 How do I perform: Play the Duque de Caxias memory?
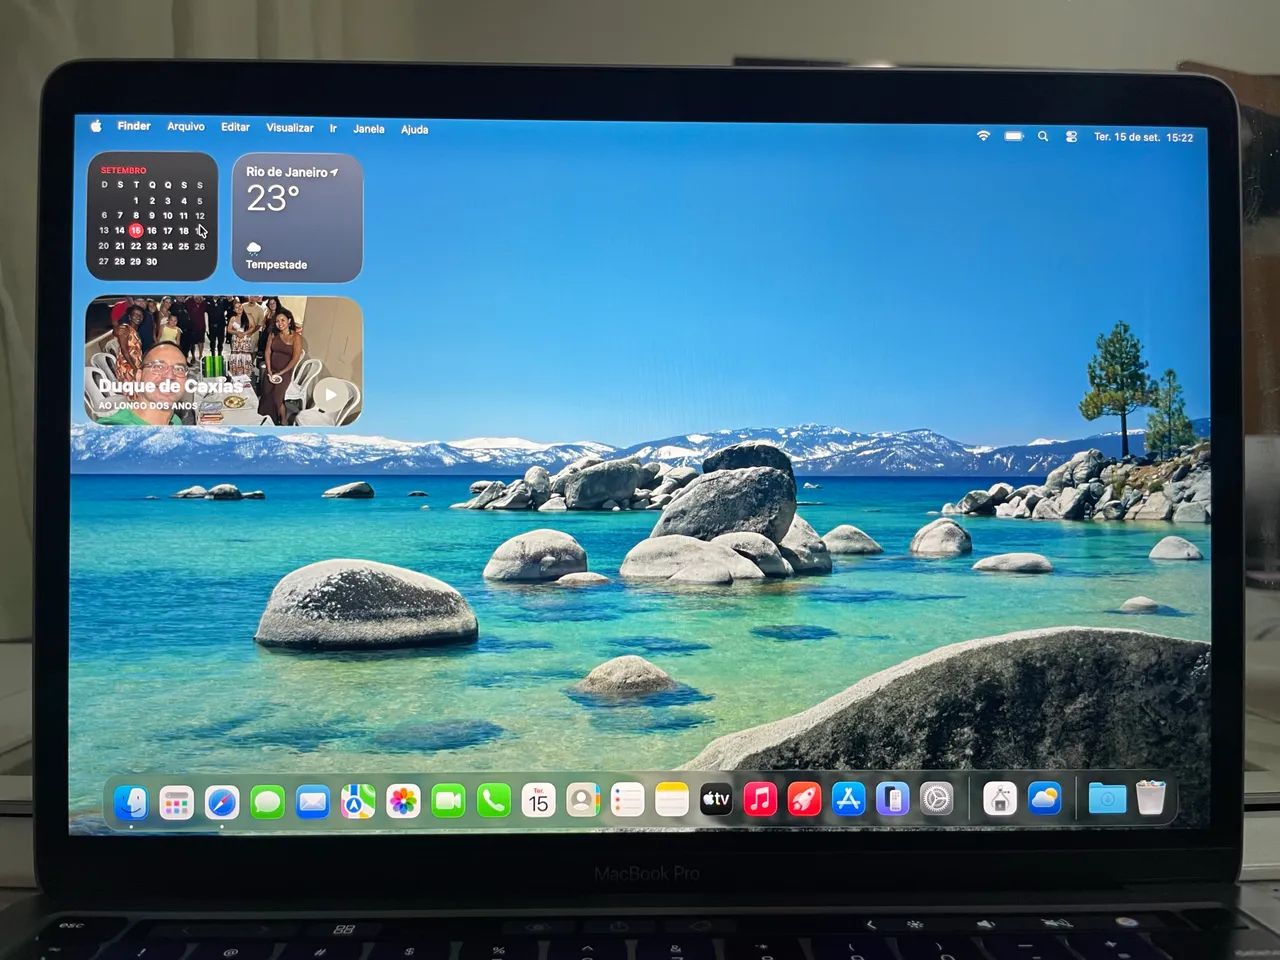[330, 395]
